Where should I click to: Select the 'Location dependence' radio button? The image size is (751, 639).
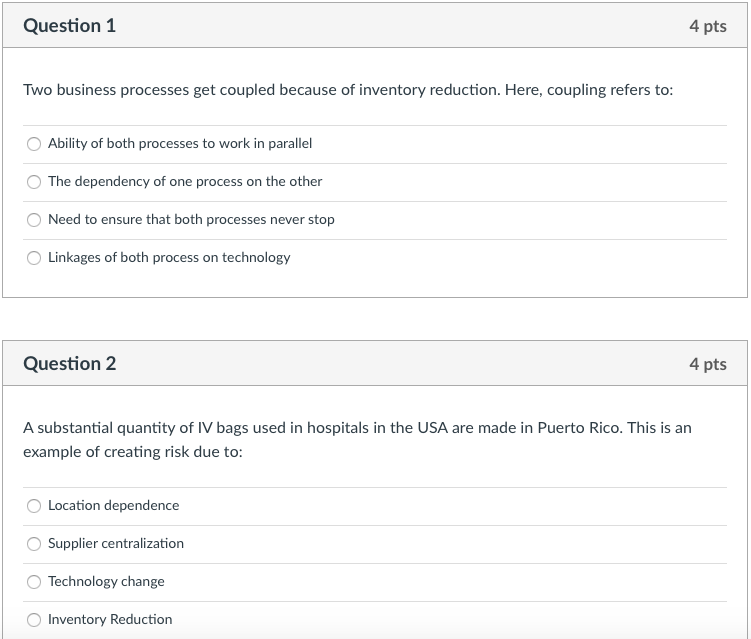point(34,506)
